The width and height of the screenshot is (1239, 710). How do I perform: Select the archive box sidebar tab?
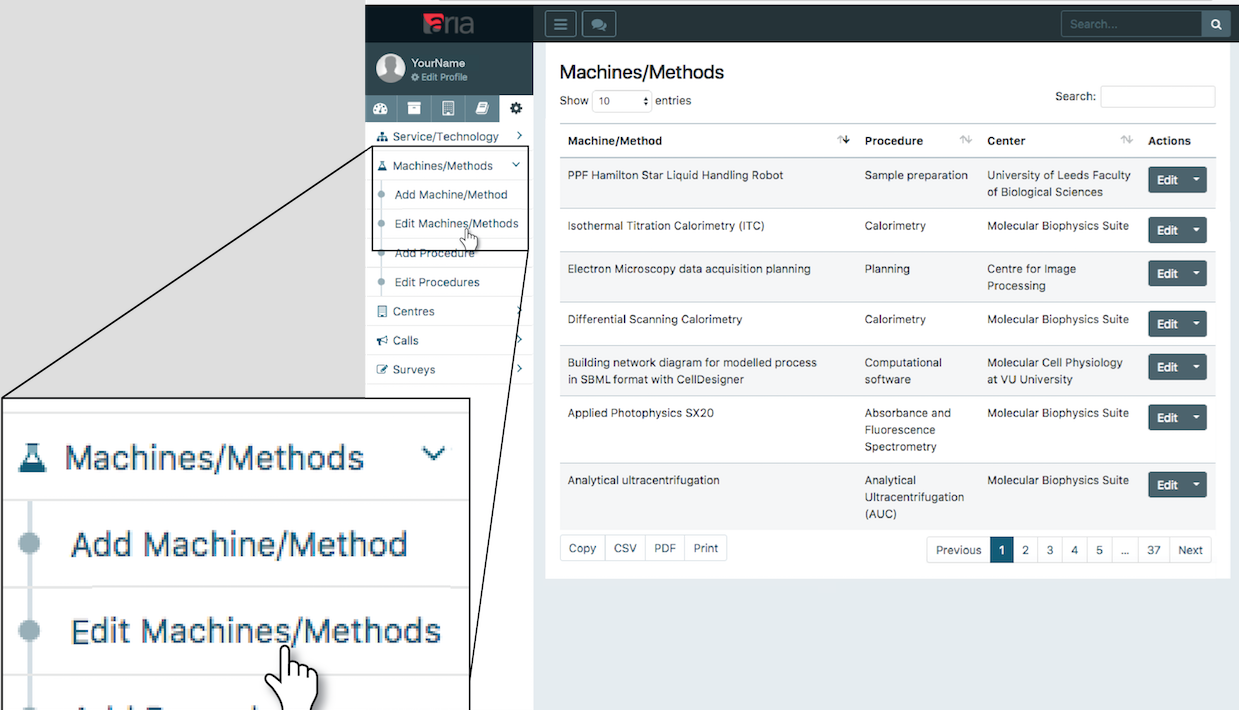(414, 108)
